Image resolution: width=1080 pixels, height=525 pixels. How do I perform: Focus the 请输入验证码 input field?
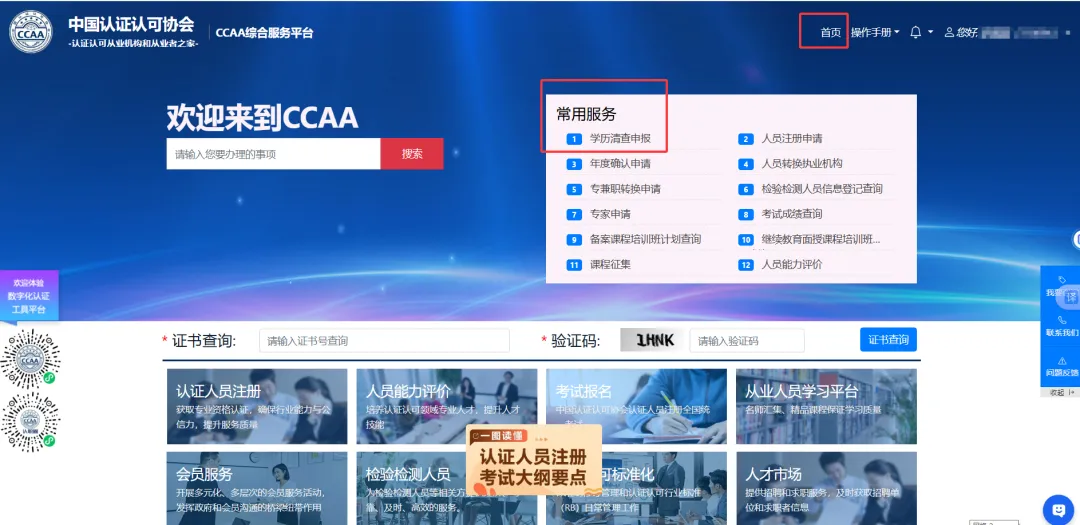pos(747,340)
